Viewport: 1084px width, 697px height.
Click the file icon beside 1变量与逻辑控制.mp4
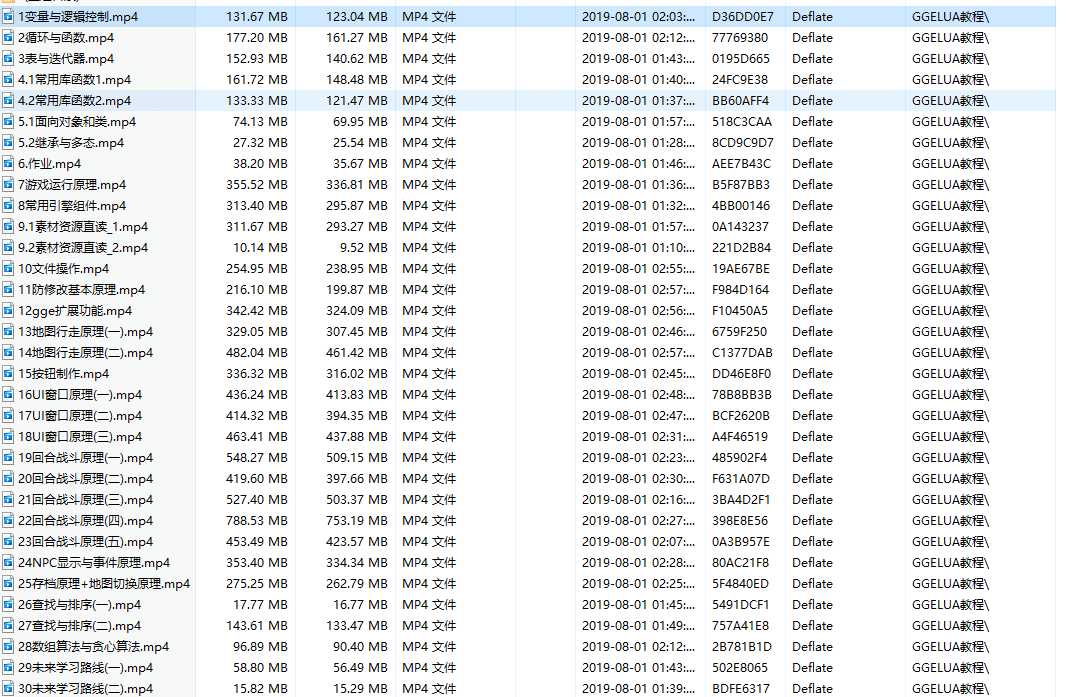(x=8, y=16)
